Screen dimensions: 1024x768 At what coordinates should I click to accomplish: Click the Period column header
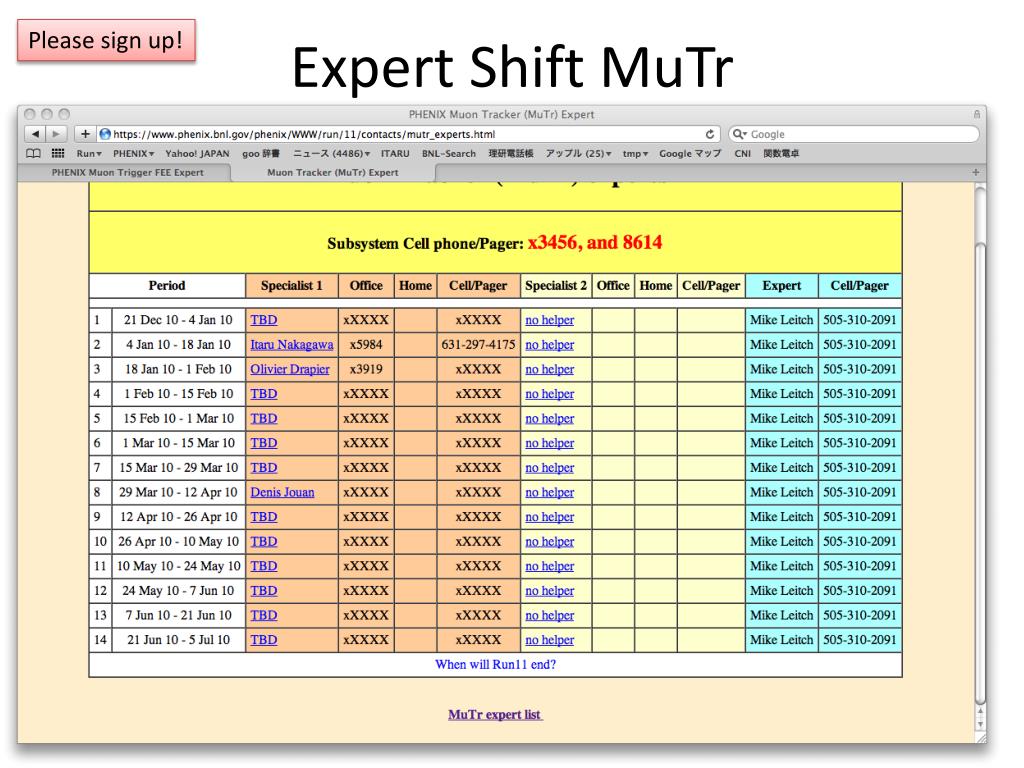click(x=167, y=286)
